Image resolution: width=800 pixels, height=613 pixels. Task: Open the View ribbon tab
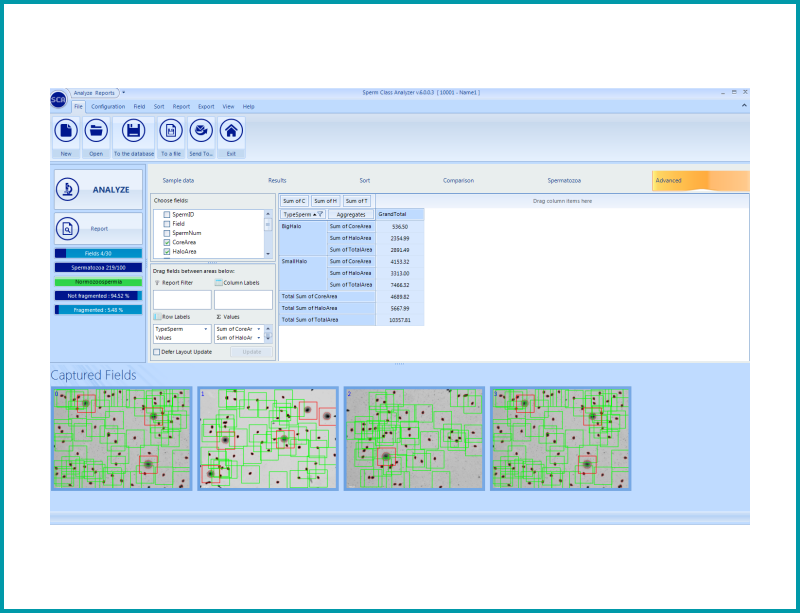coord(228,107)
